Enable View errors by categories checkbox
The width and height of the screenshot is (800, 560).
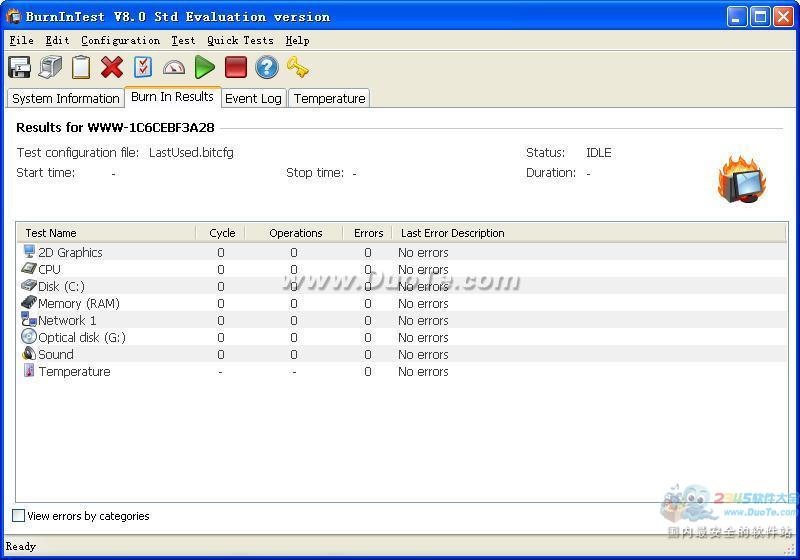[x=18, y=515]
